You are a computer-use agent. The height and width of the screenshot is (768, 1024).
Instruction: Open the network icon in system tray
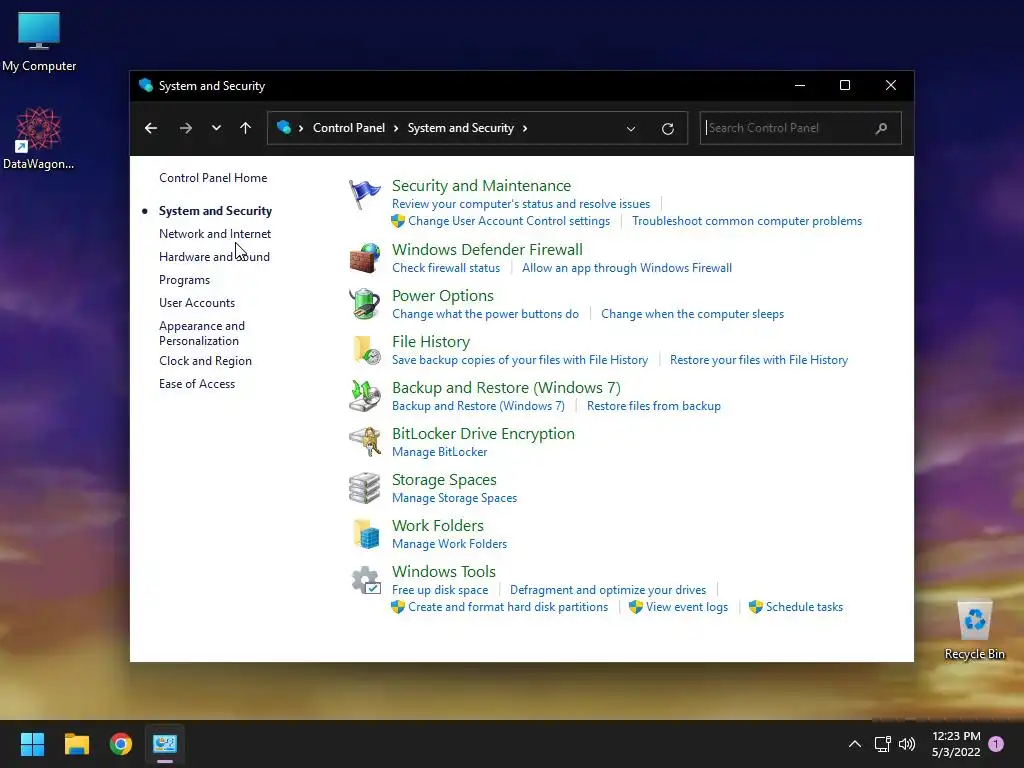(x=882, y=744)
